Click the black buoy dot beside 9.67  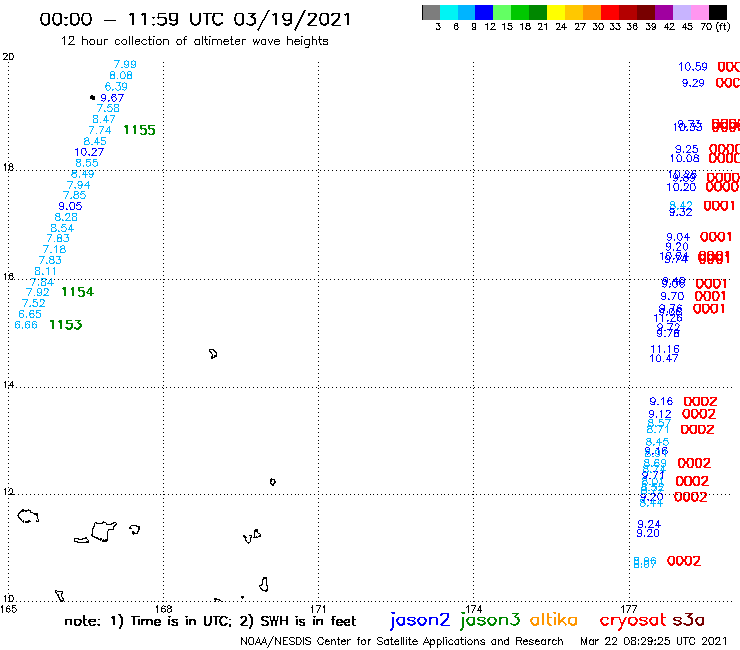(92, 98)
